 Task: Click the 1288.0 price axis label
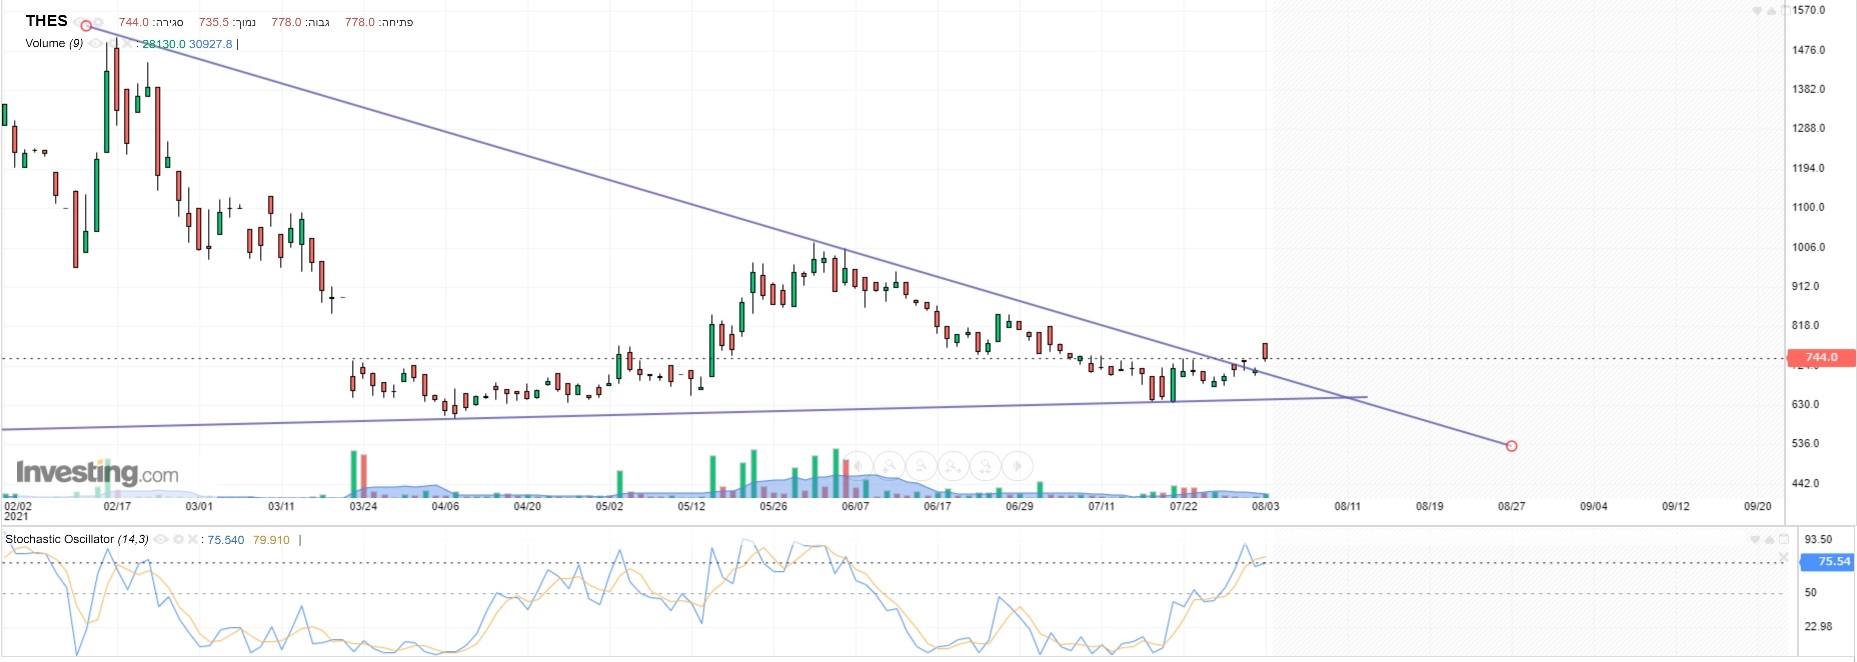[x=1809, y=128]
